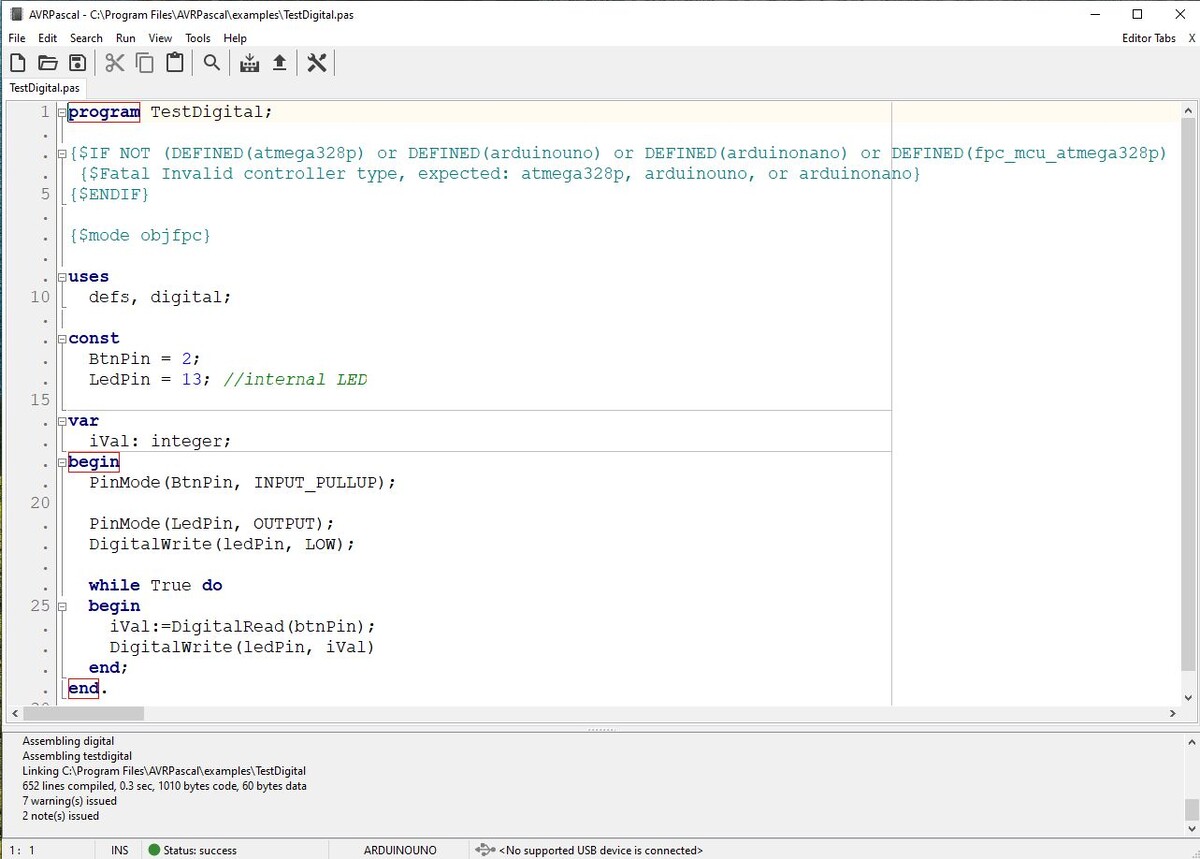Click 'Assembling testdigital' output line

click(x=77, y=756)
